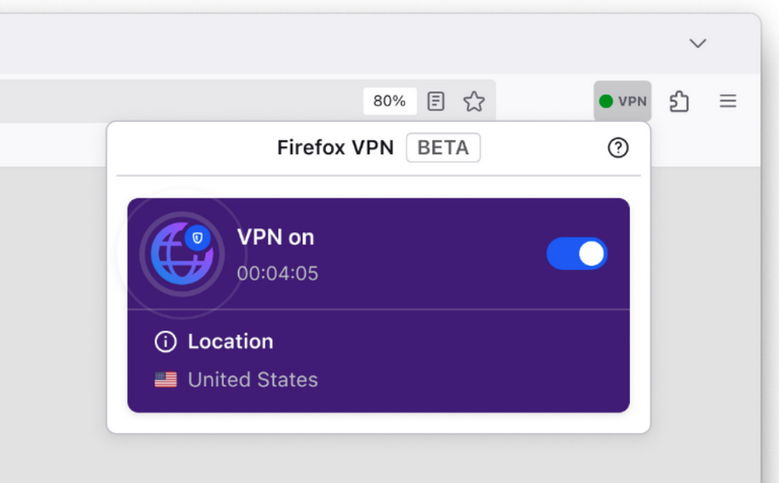Open the Extensions puzzle piece icon

[679, 101]
